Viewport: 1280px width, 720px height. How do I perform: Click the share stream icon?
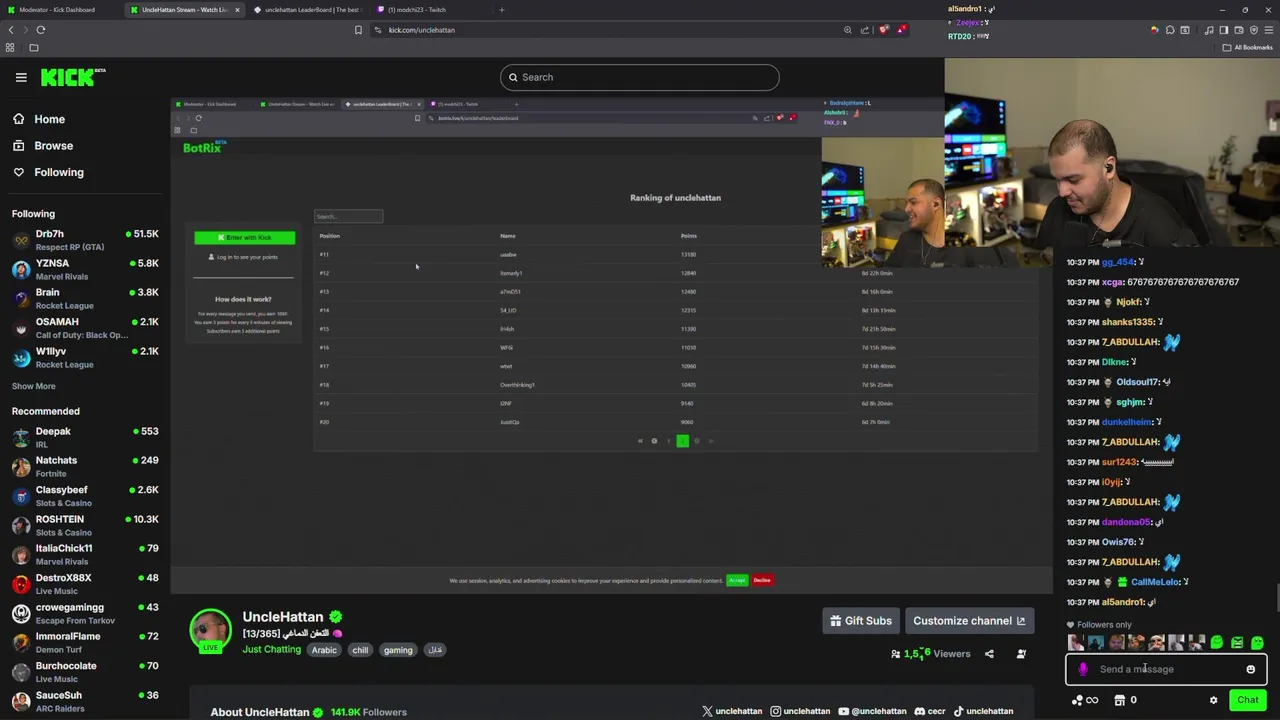click(989, 654)
